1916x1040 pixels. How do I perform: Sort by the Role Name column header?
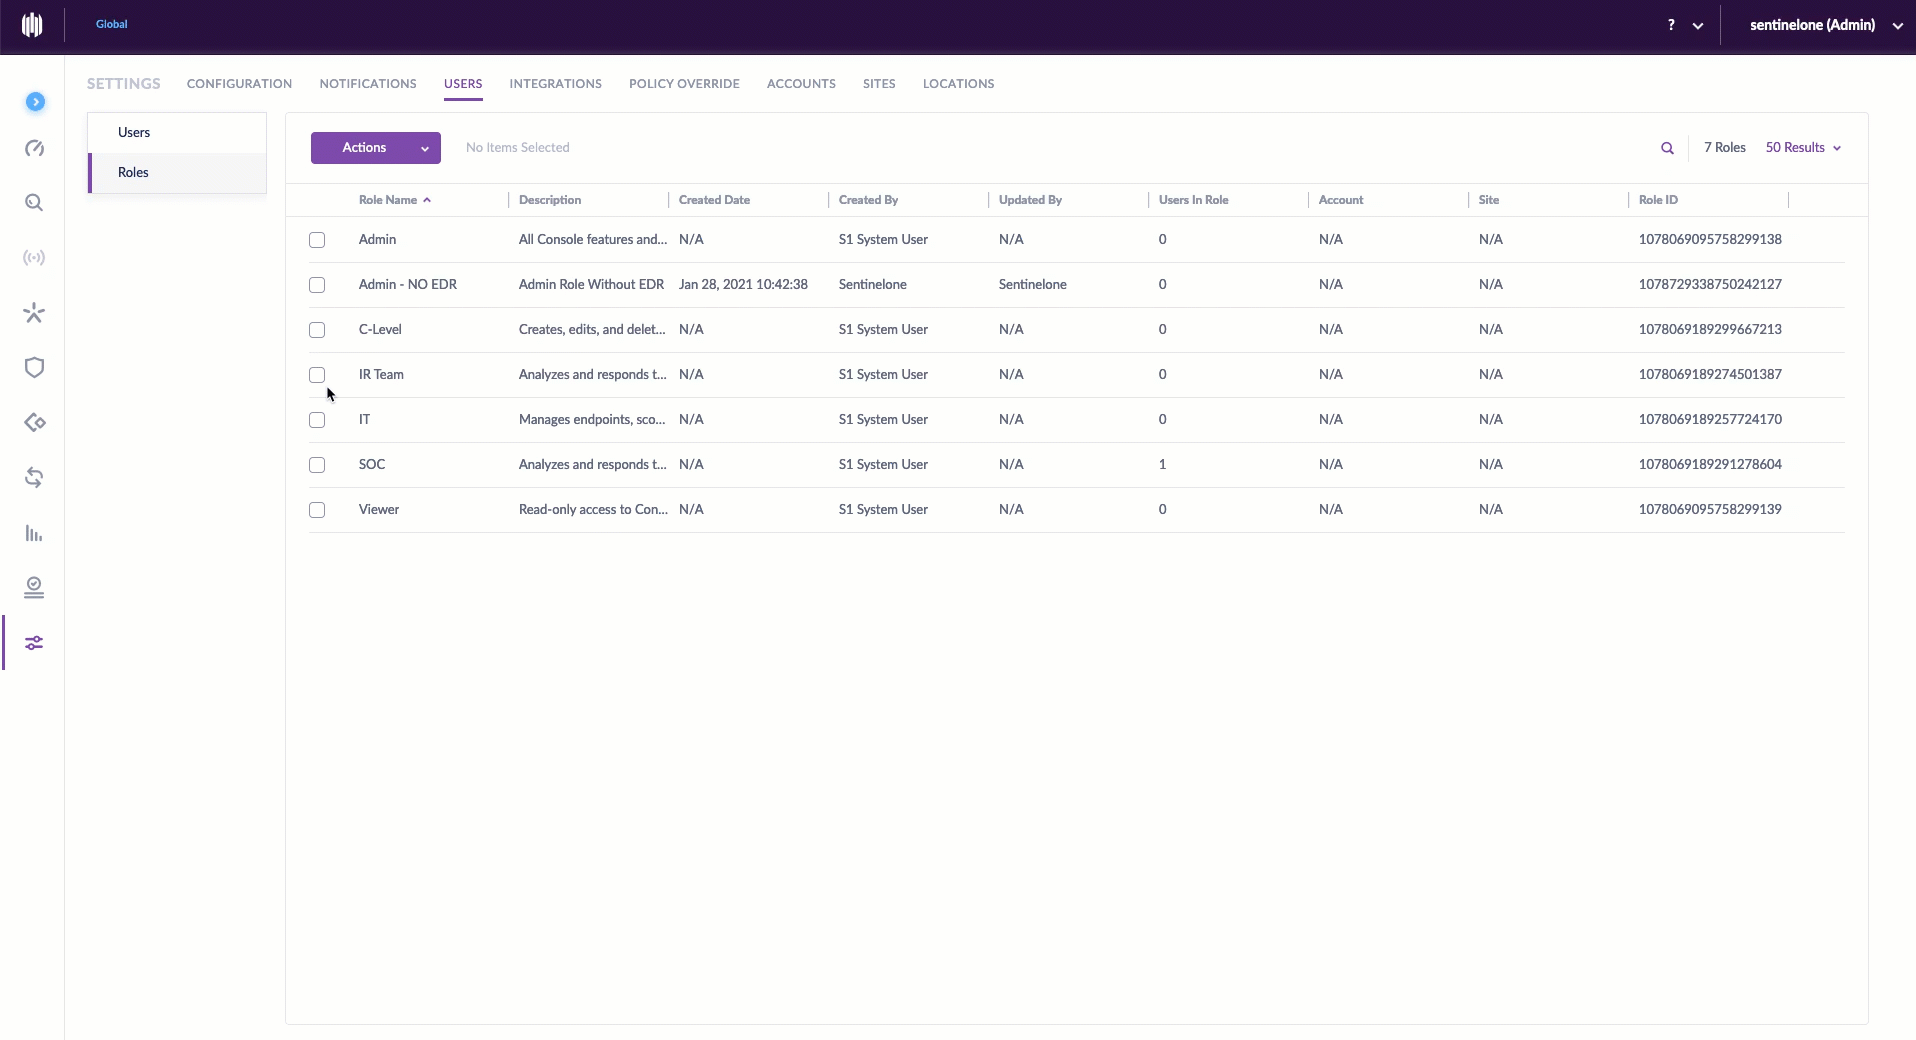[388, 200]
